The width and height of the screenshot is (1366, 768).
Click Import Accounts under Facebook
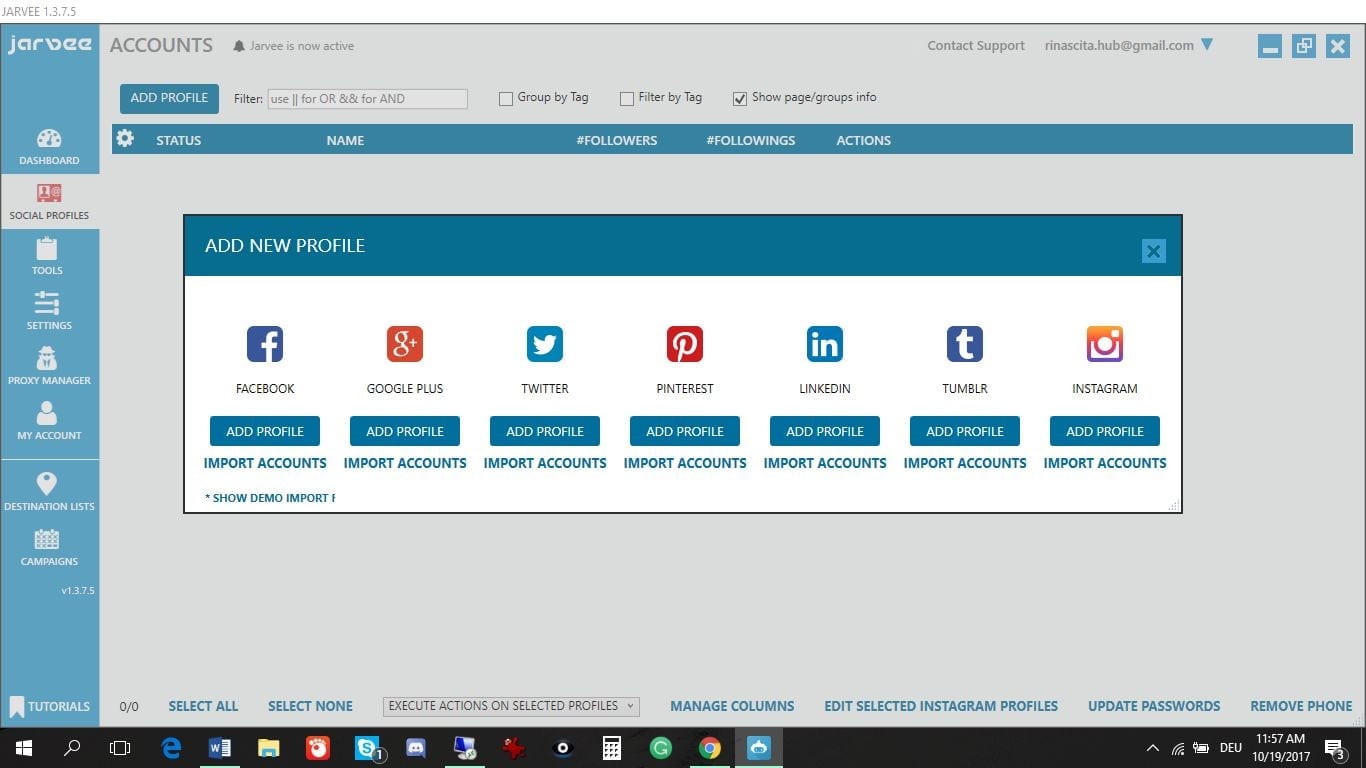pos(265,463)
